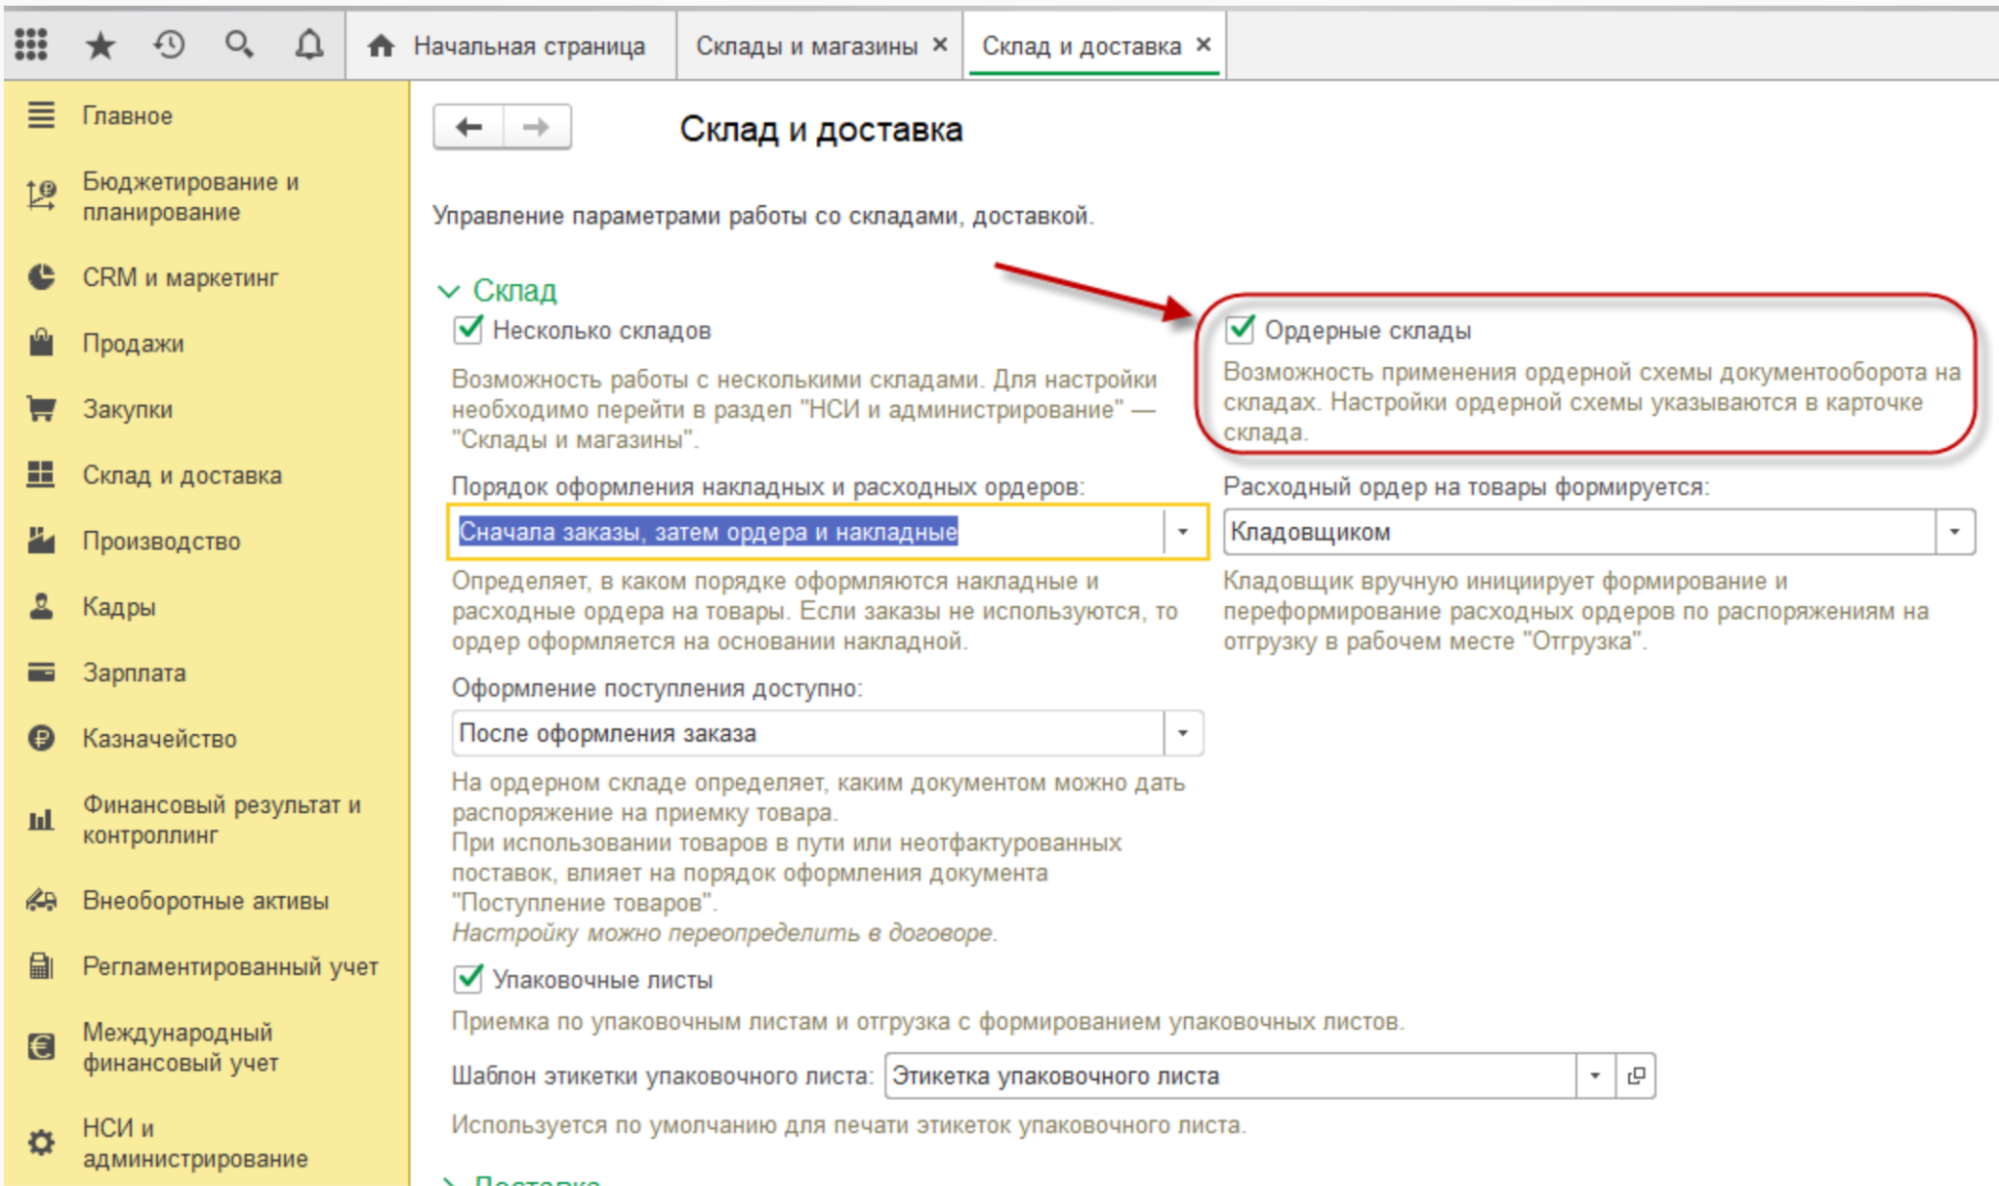Toggle the Несколько складов checkbox
Screen dimensions: 1999x1186
(x=468, y=330)
